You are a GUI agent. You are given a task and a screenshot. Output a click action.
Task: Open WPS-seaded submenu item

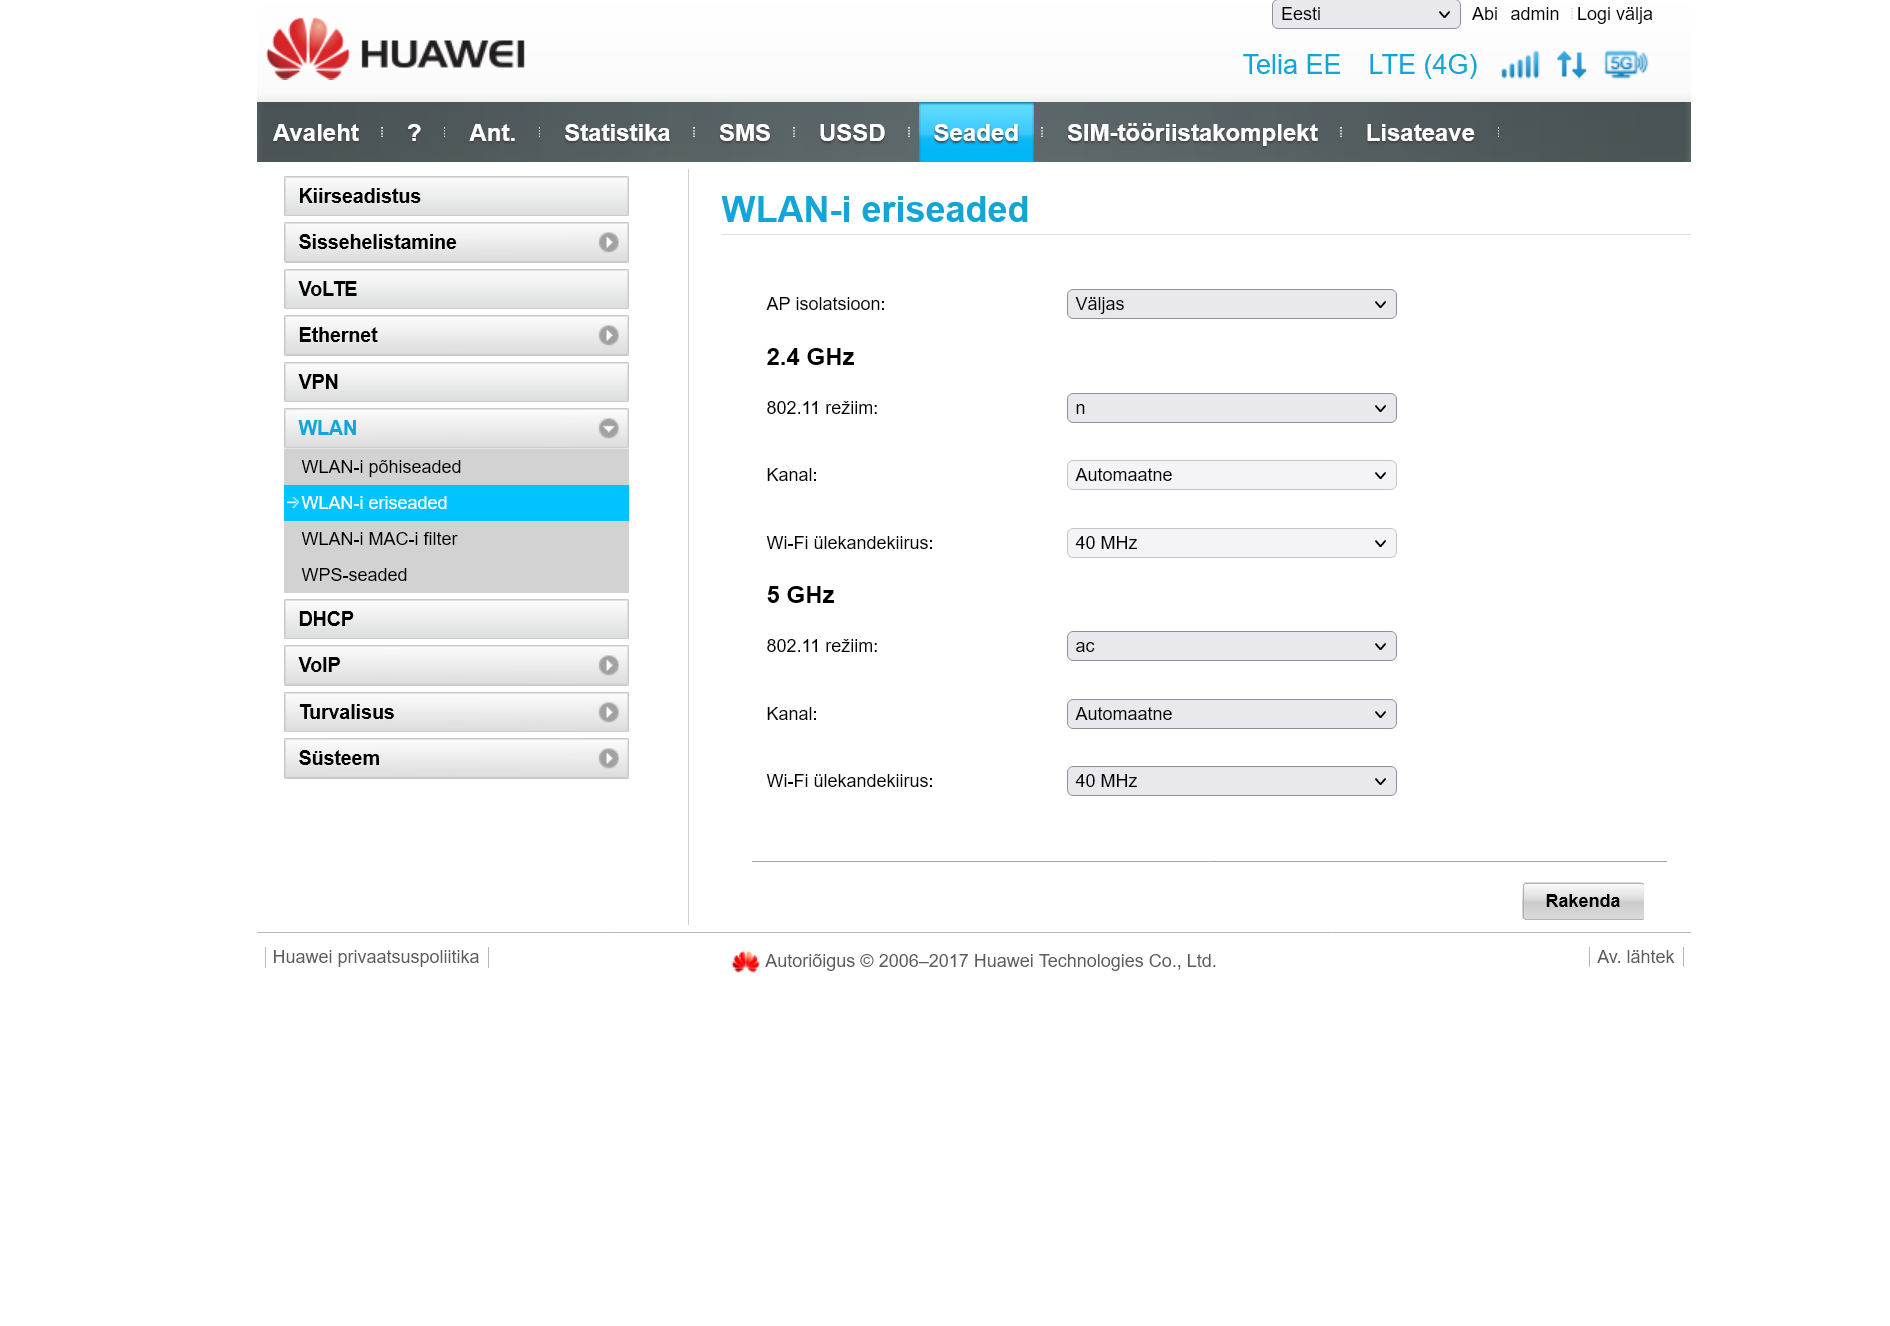pos(456,575)
